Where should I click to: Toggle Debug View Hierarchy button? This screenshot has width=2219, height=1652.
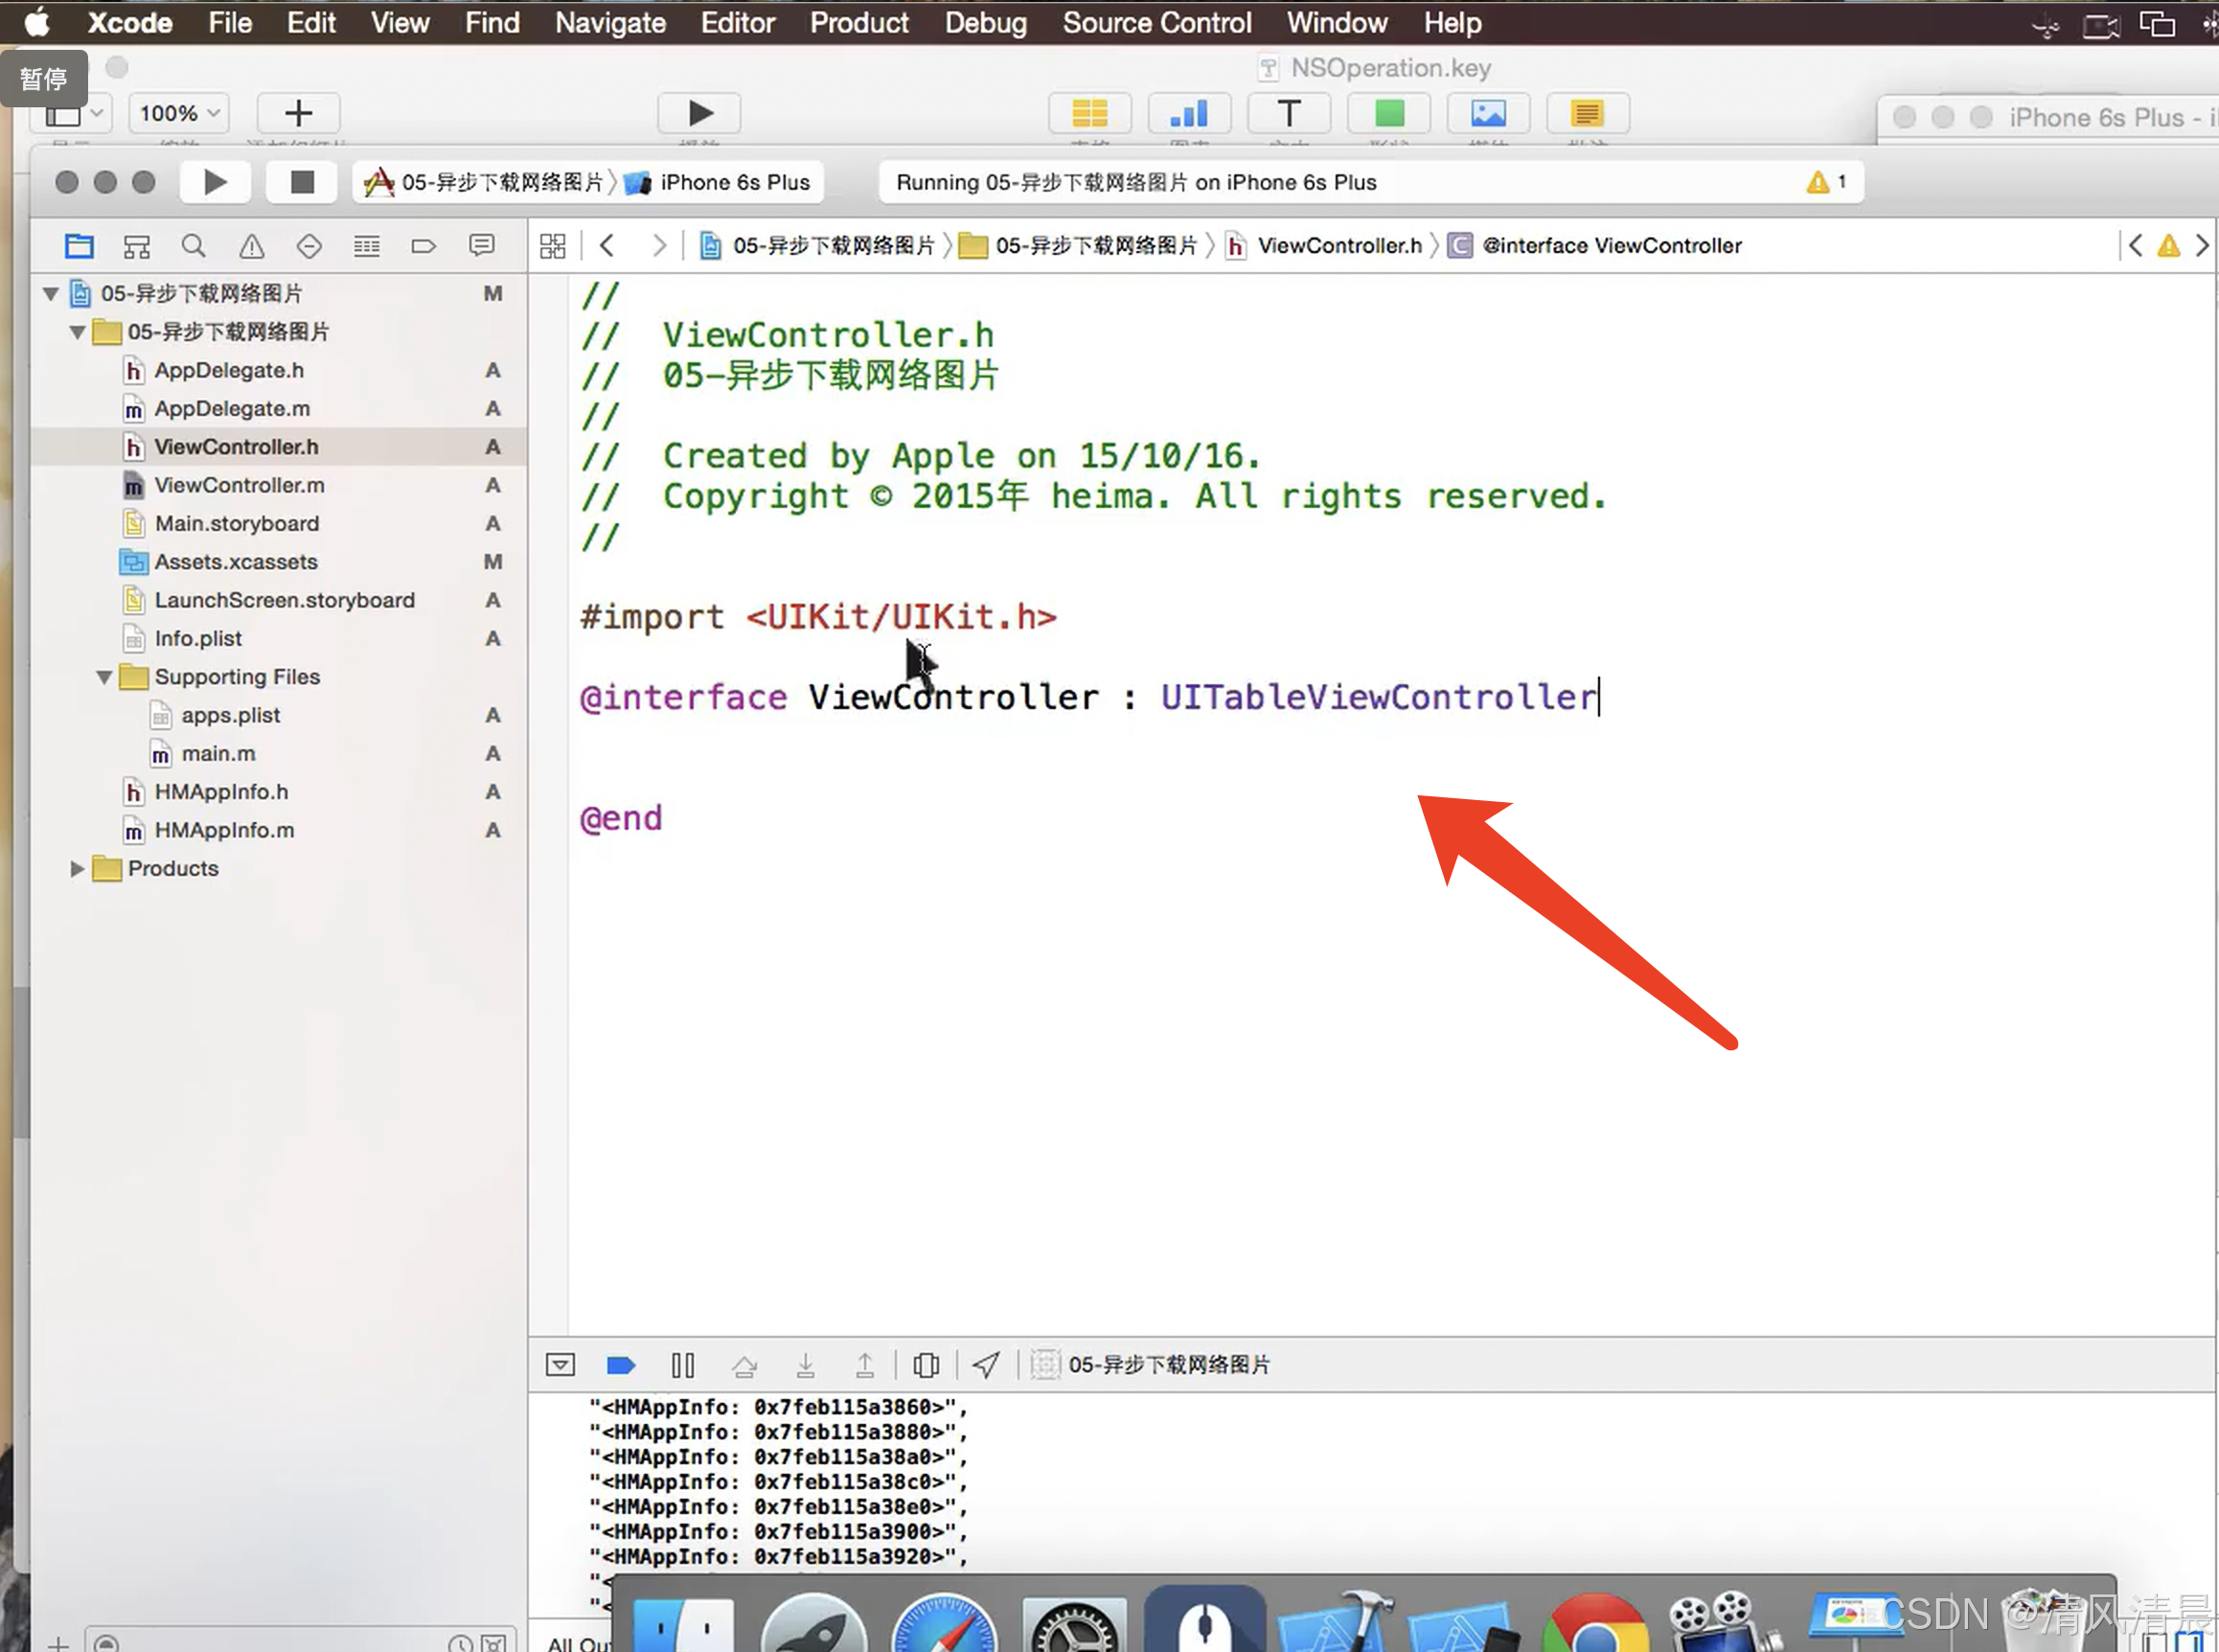click(926, 1365)
